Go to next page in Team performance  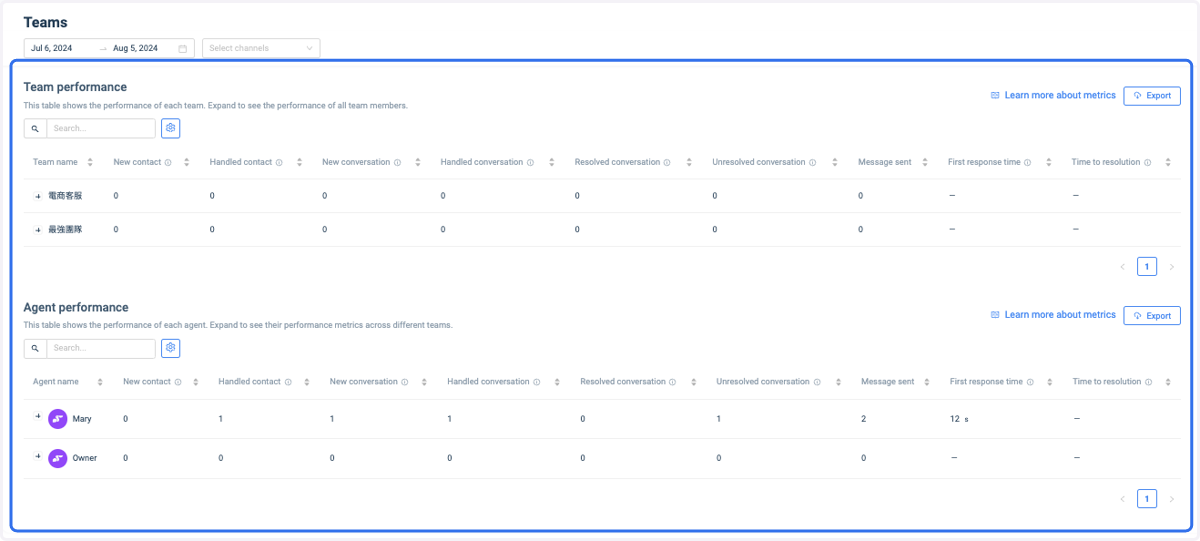(1172, 267)
